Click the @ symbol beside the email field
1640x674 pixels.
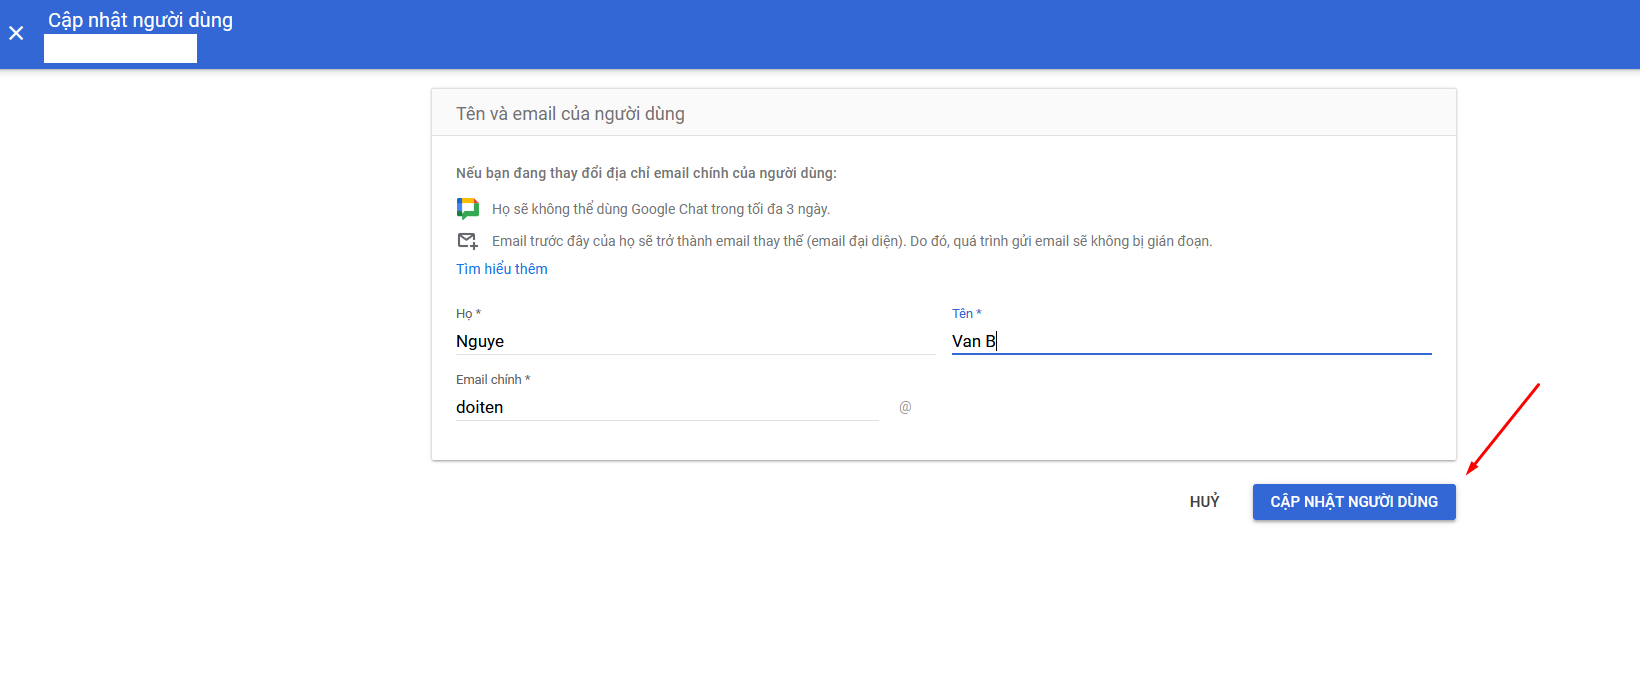905,407
